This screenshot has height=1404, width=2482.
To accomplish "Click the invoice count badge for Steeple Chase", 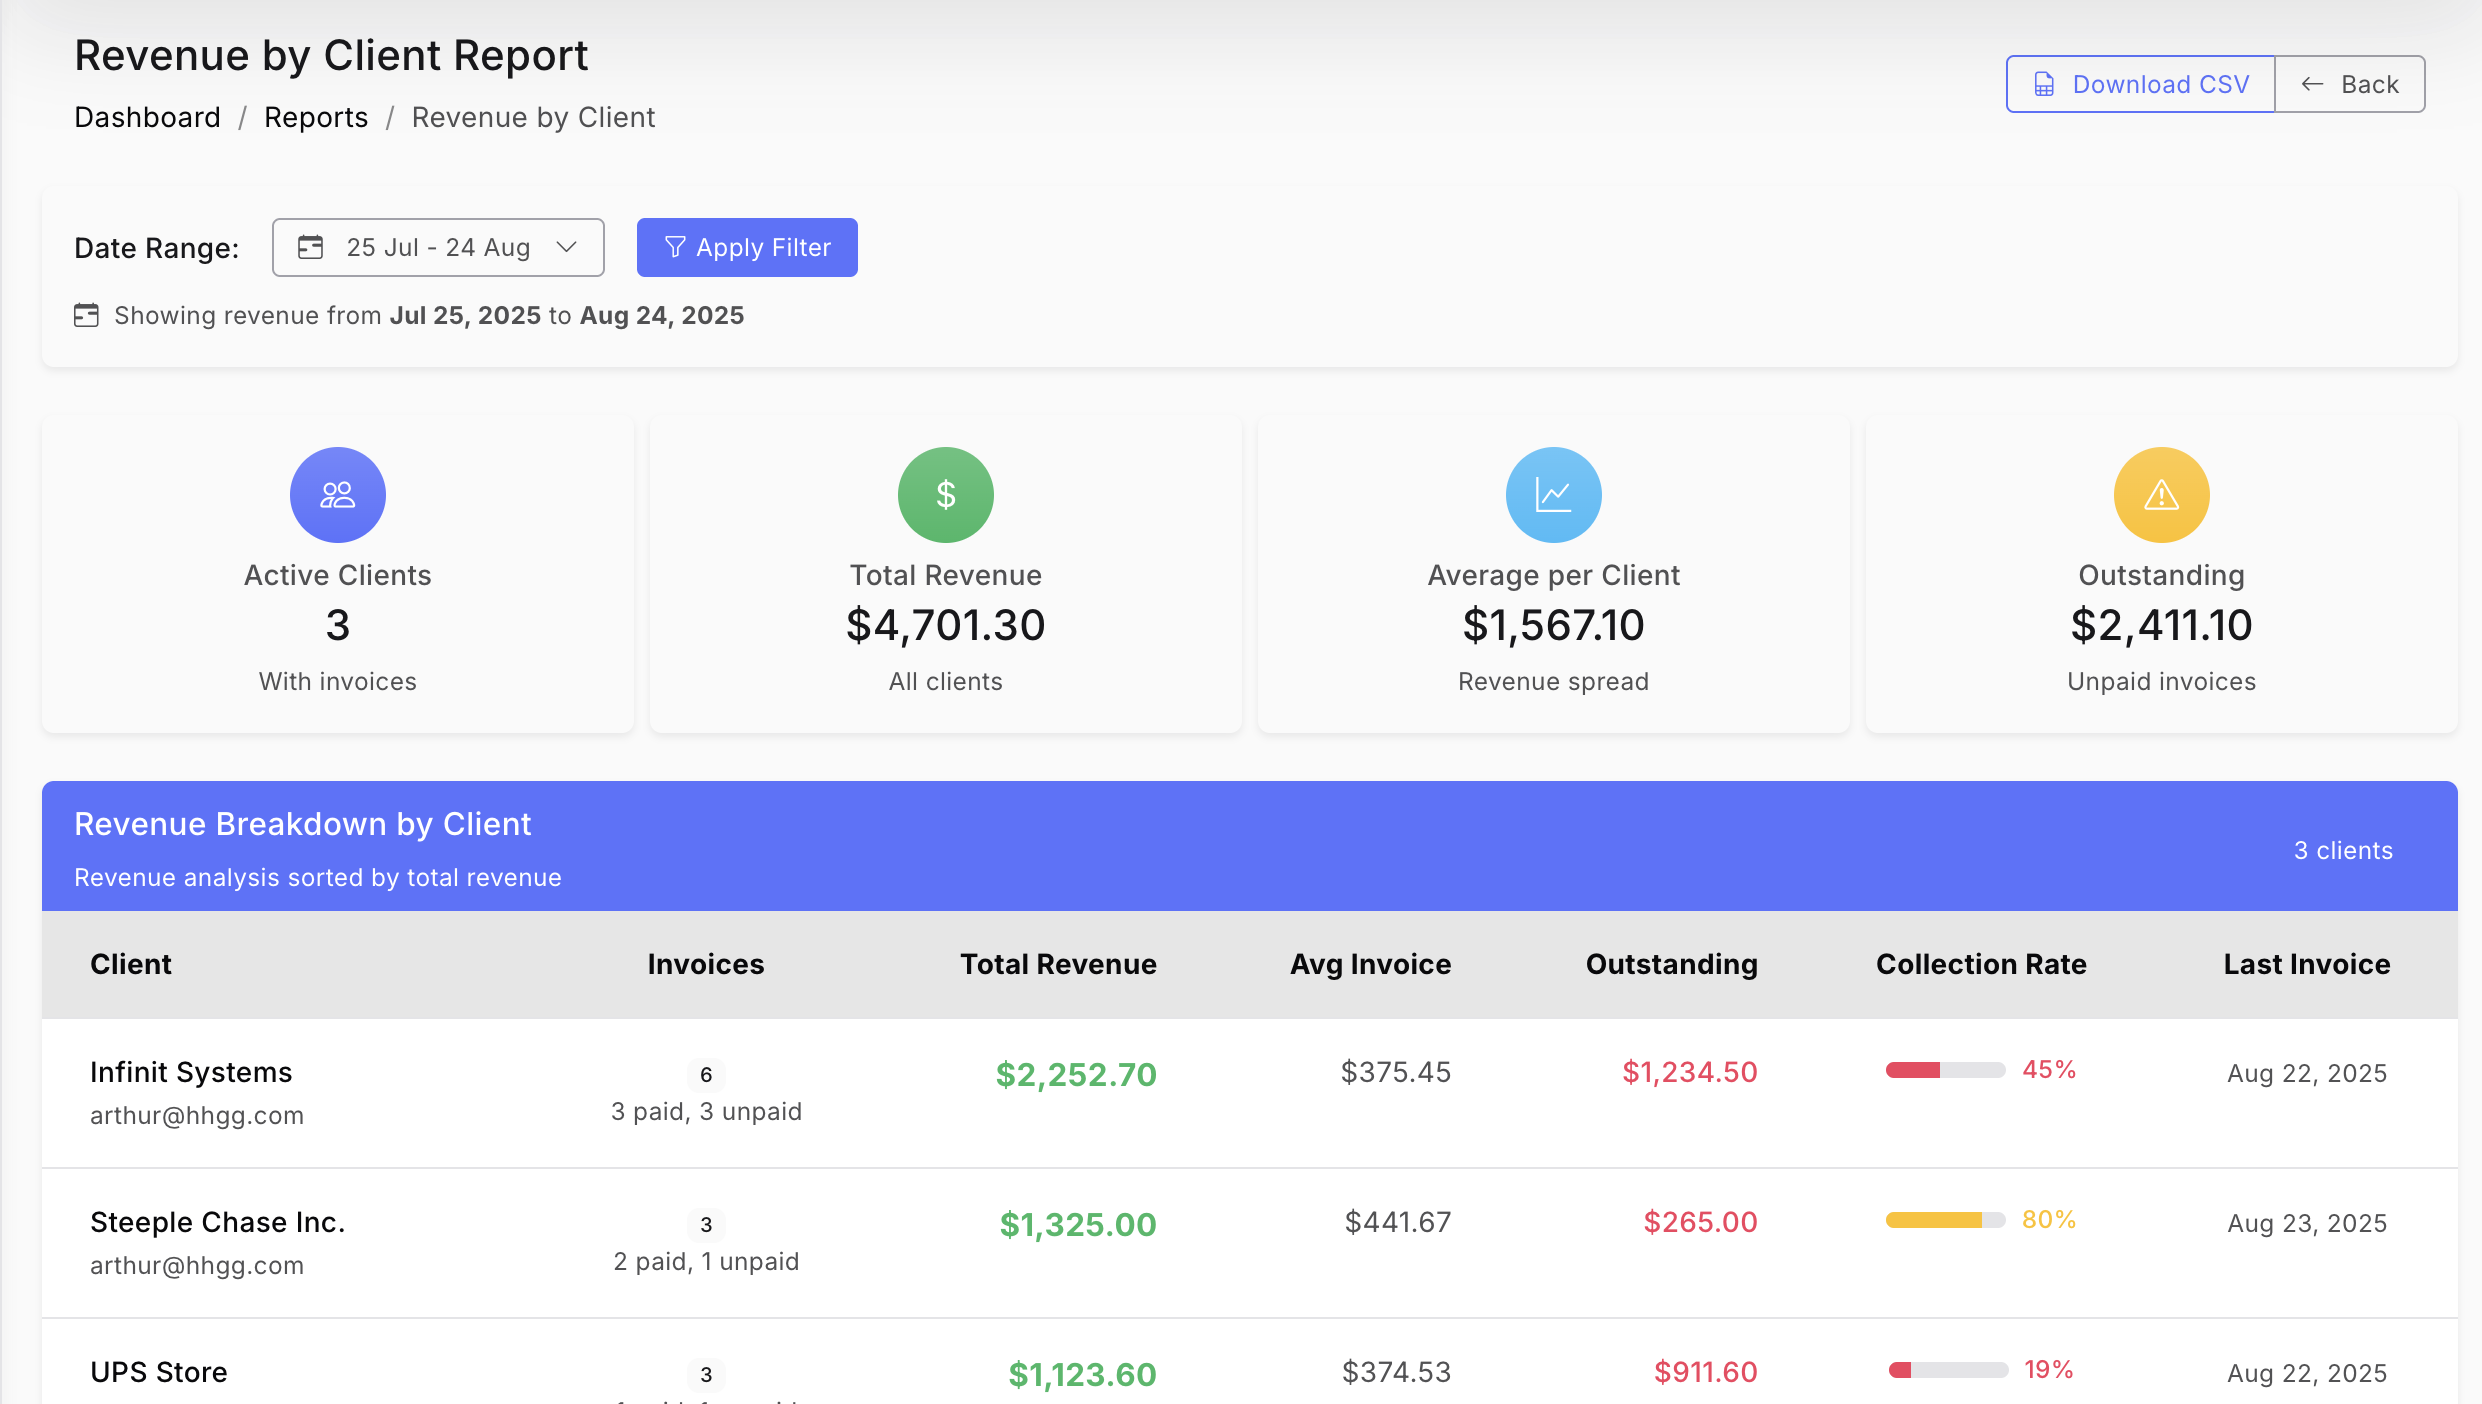I will pyautogui.click(x=706, y=1225).
